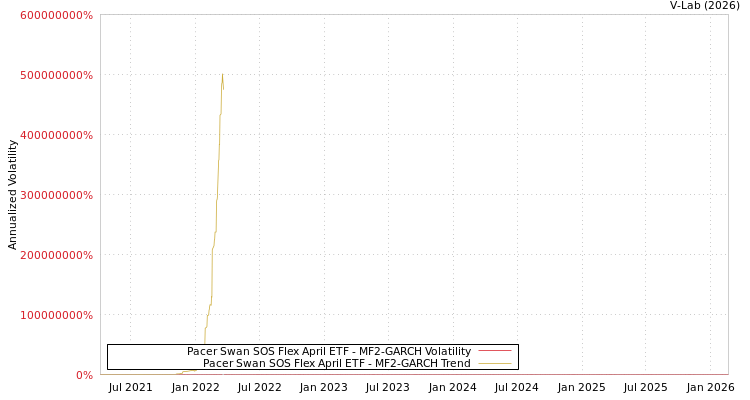750x400 pixels.
Task: Click the 400000000% y-axis label
Action: point(56,135)
